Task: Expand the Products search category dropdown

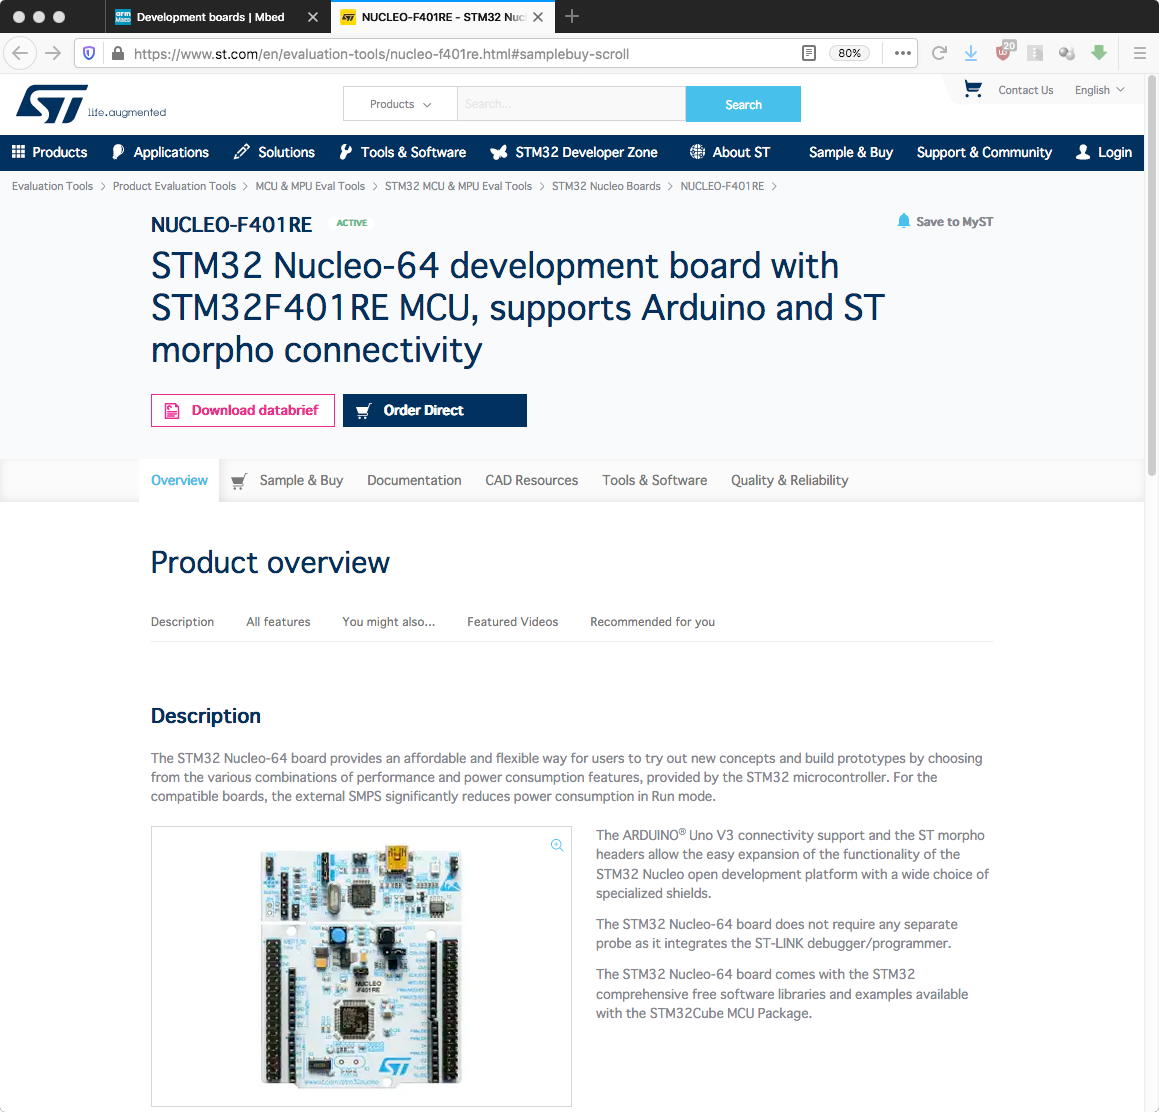Action: point(400,104)
